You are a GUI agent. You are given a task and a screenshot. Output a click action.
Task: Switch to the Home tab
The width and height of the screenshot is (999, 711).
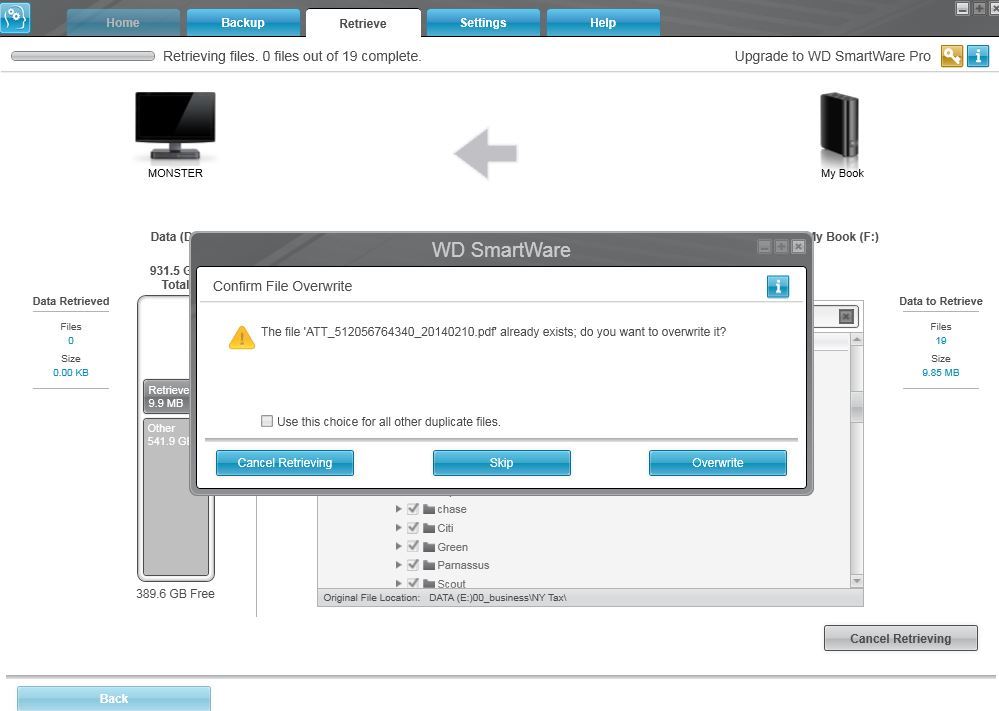click(x=123, y=23)
